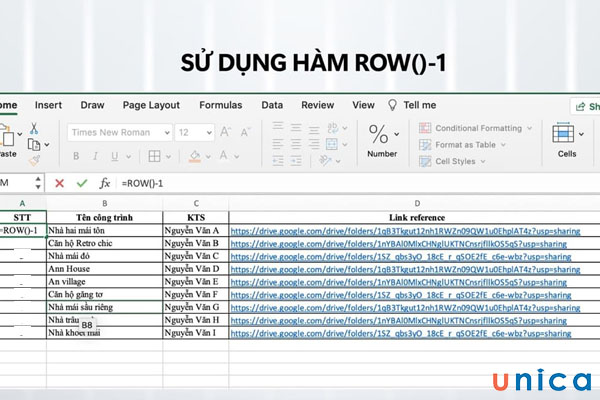Select column A header
Screen dimensions: 600x400
click(22, 204)
